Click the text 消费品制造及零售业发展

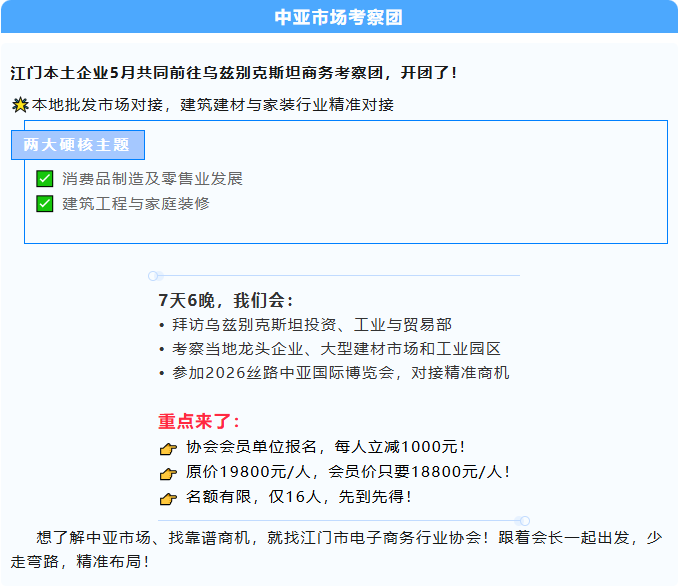point(152,179)
